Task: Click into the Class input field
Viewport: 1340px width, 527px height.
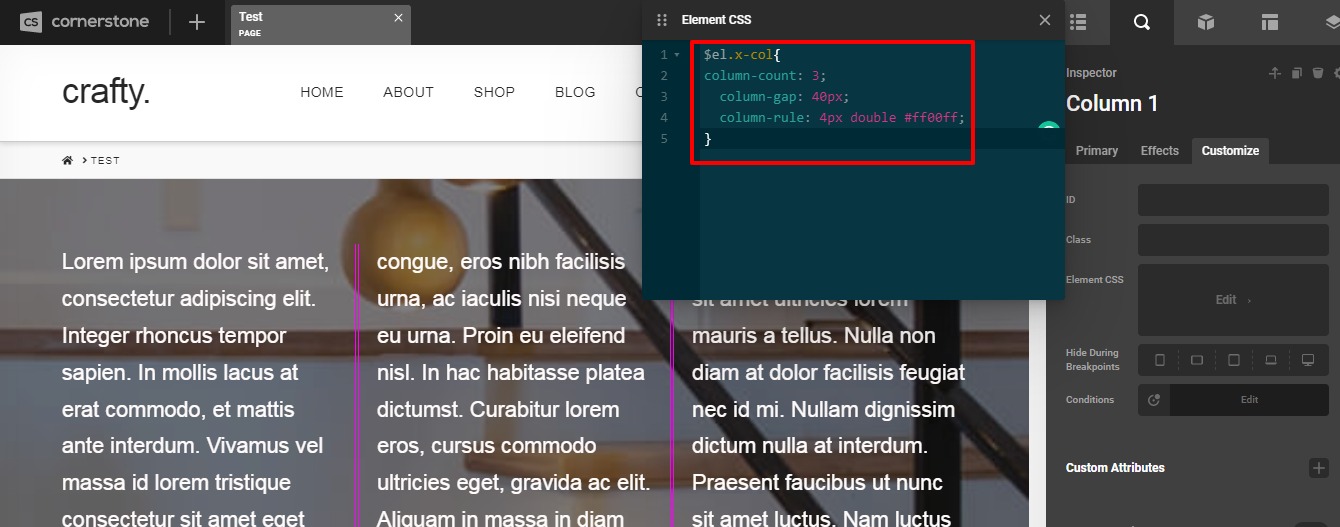Action: (1232, 240)
